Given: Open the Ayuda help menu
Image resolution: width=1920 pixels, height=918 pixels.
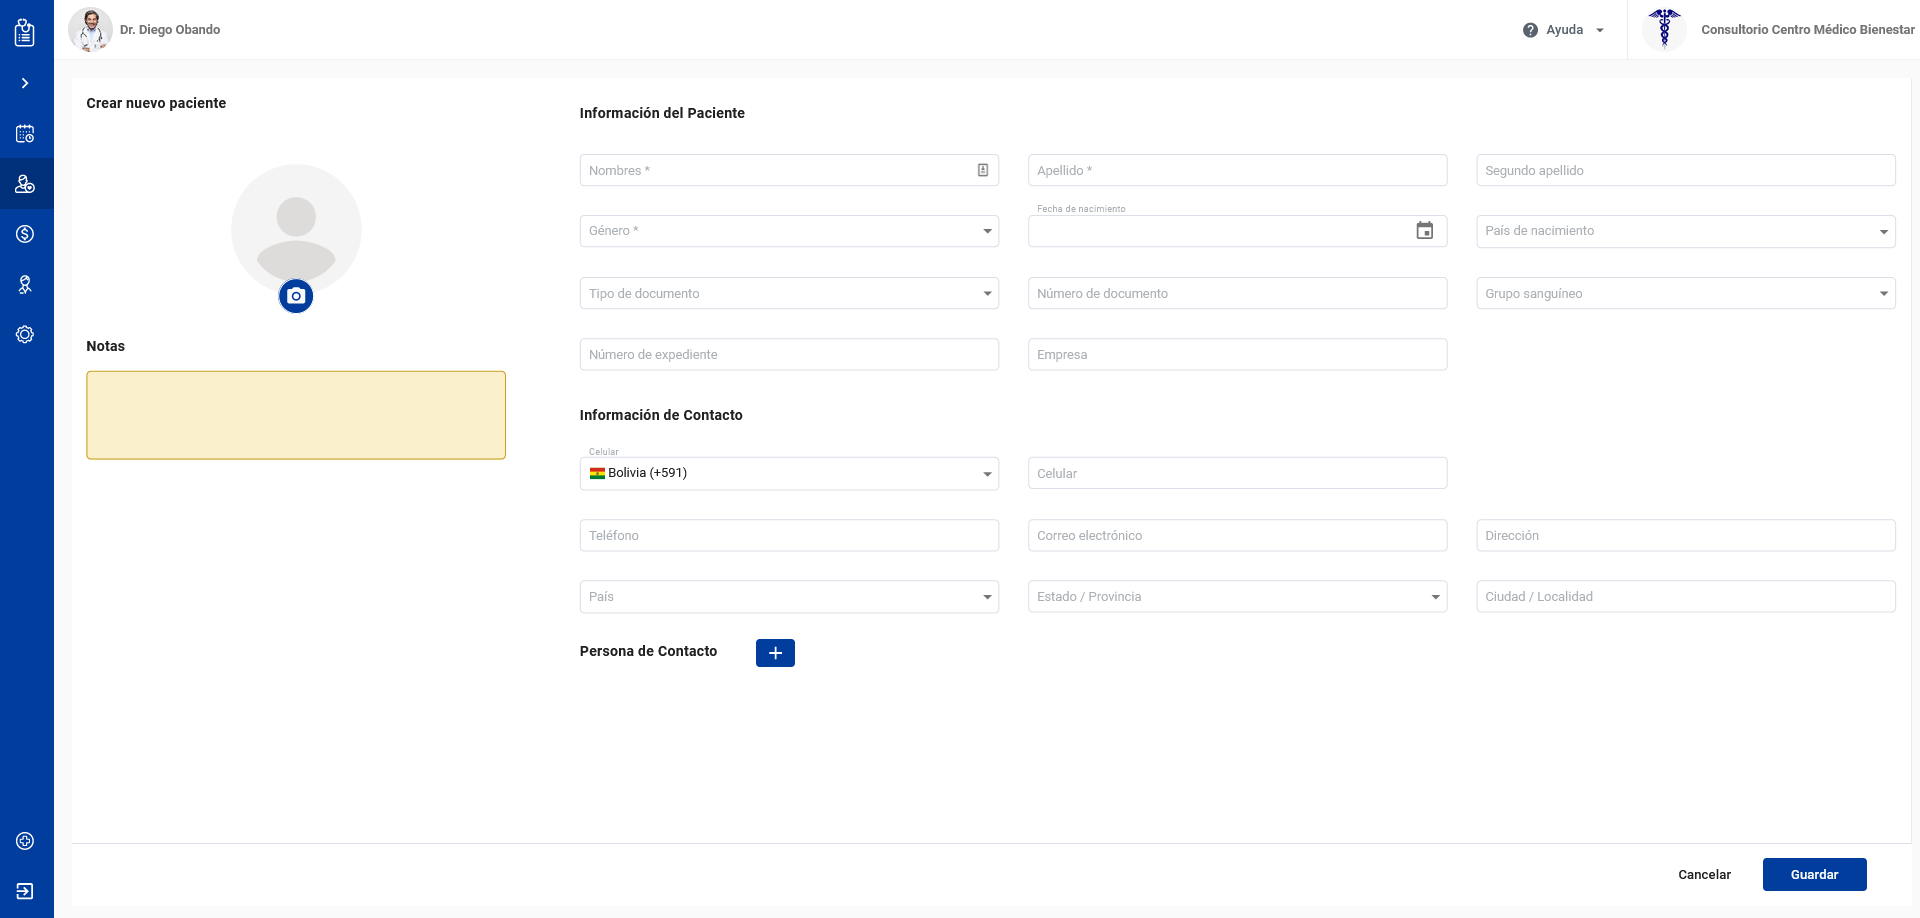Looking at the screenshot, I should pos(1564,30).
